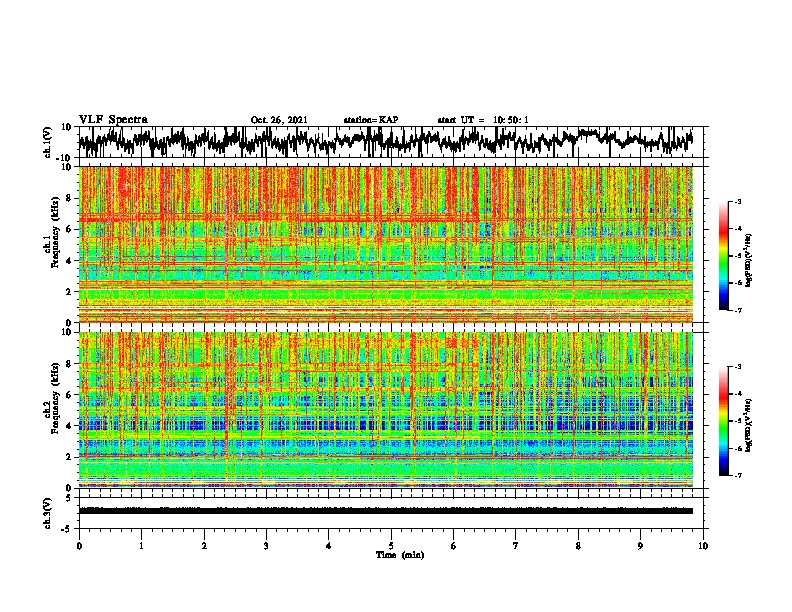This screenshot has width=792, height=612.
Task: Click the "-7" tick on ch.1 colorbar
Action: [738, 310]
